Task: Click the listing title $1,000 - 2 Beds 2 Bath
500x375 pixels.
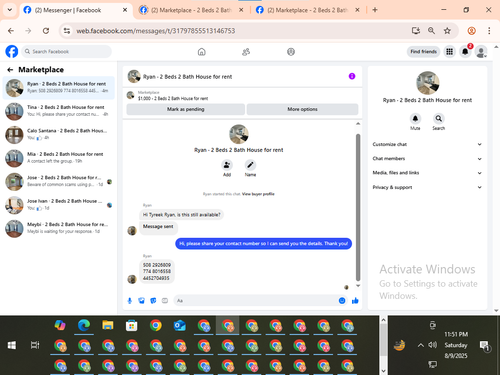Action: coord(173,99)
